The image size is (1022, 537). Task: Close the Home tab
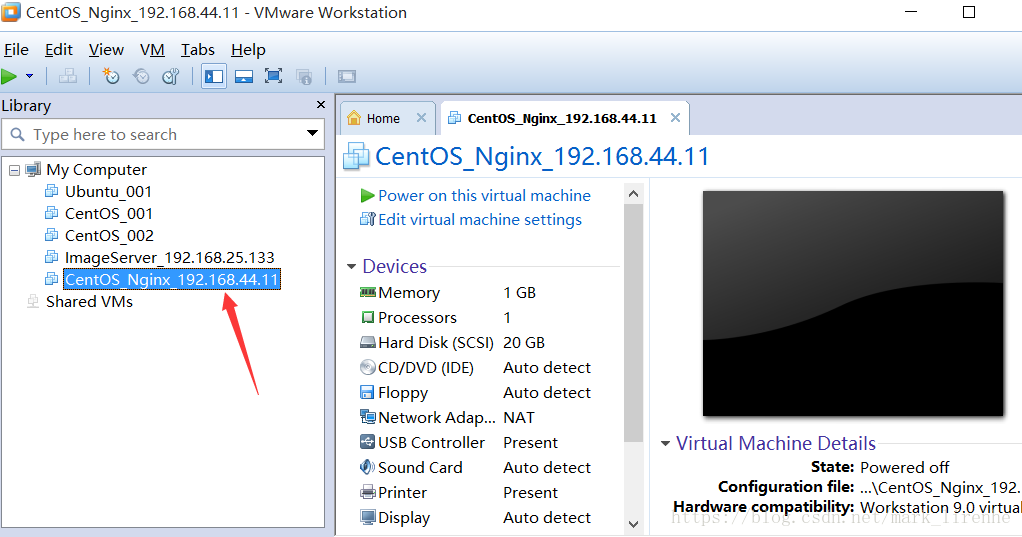(421, 117)
